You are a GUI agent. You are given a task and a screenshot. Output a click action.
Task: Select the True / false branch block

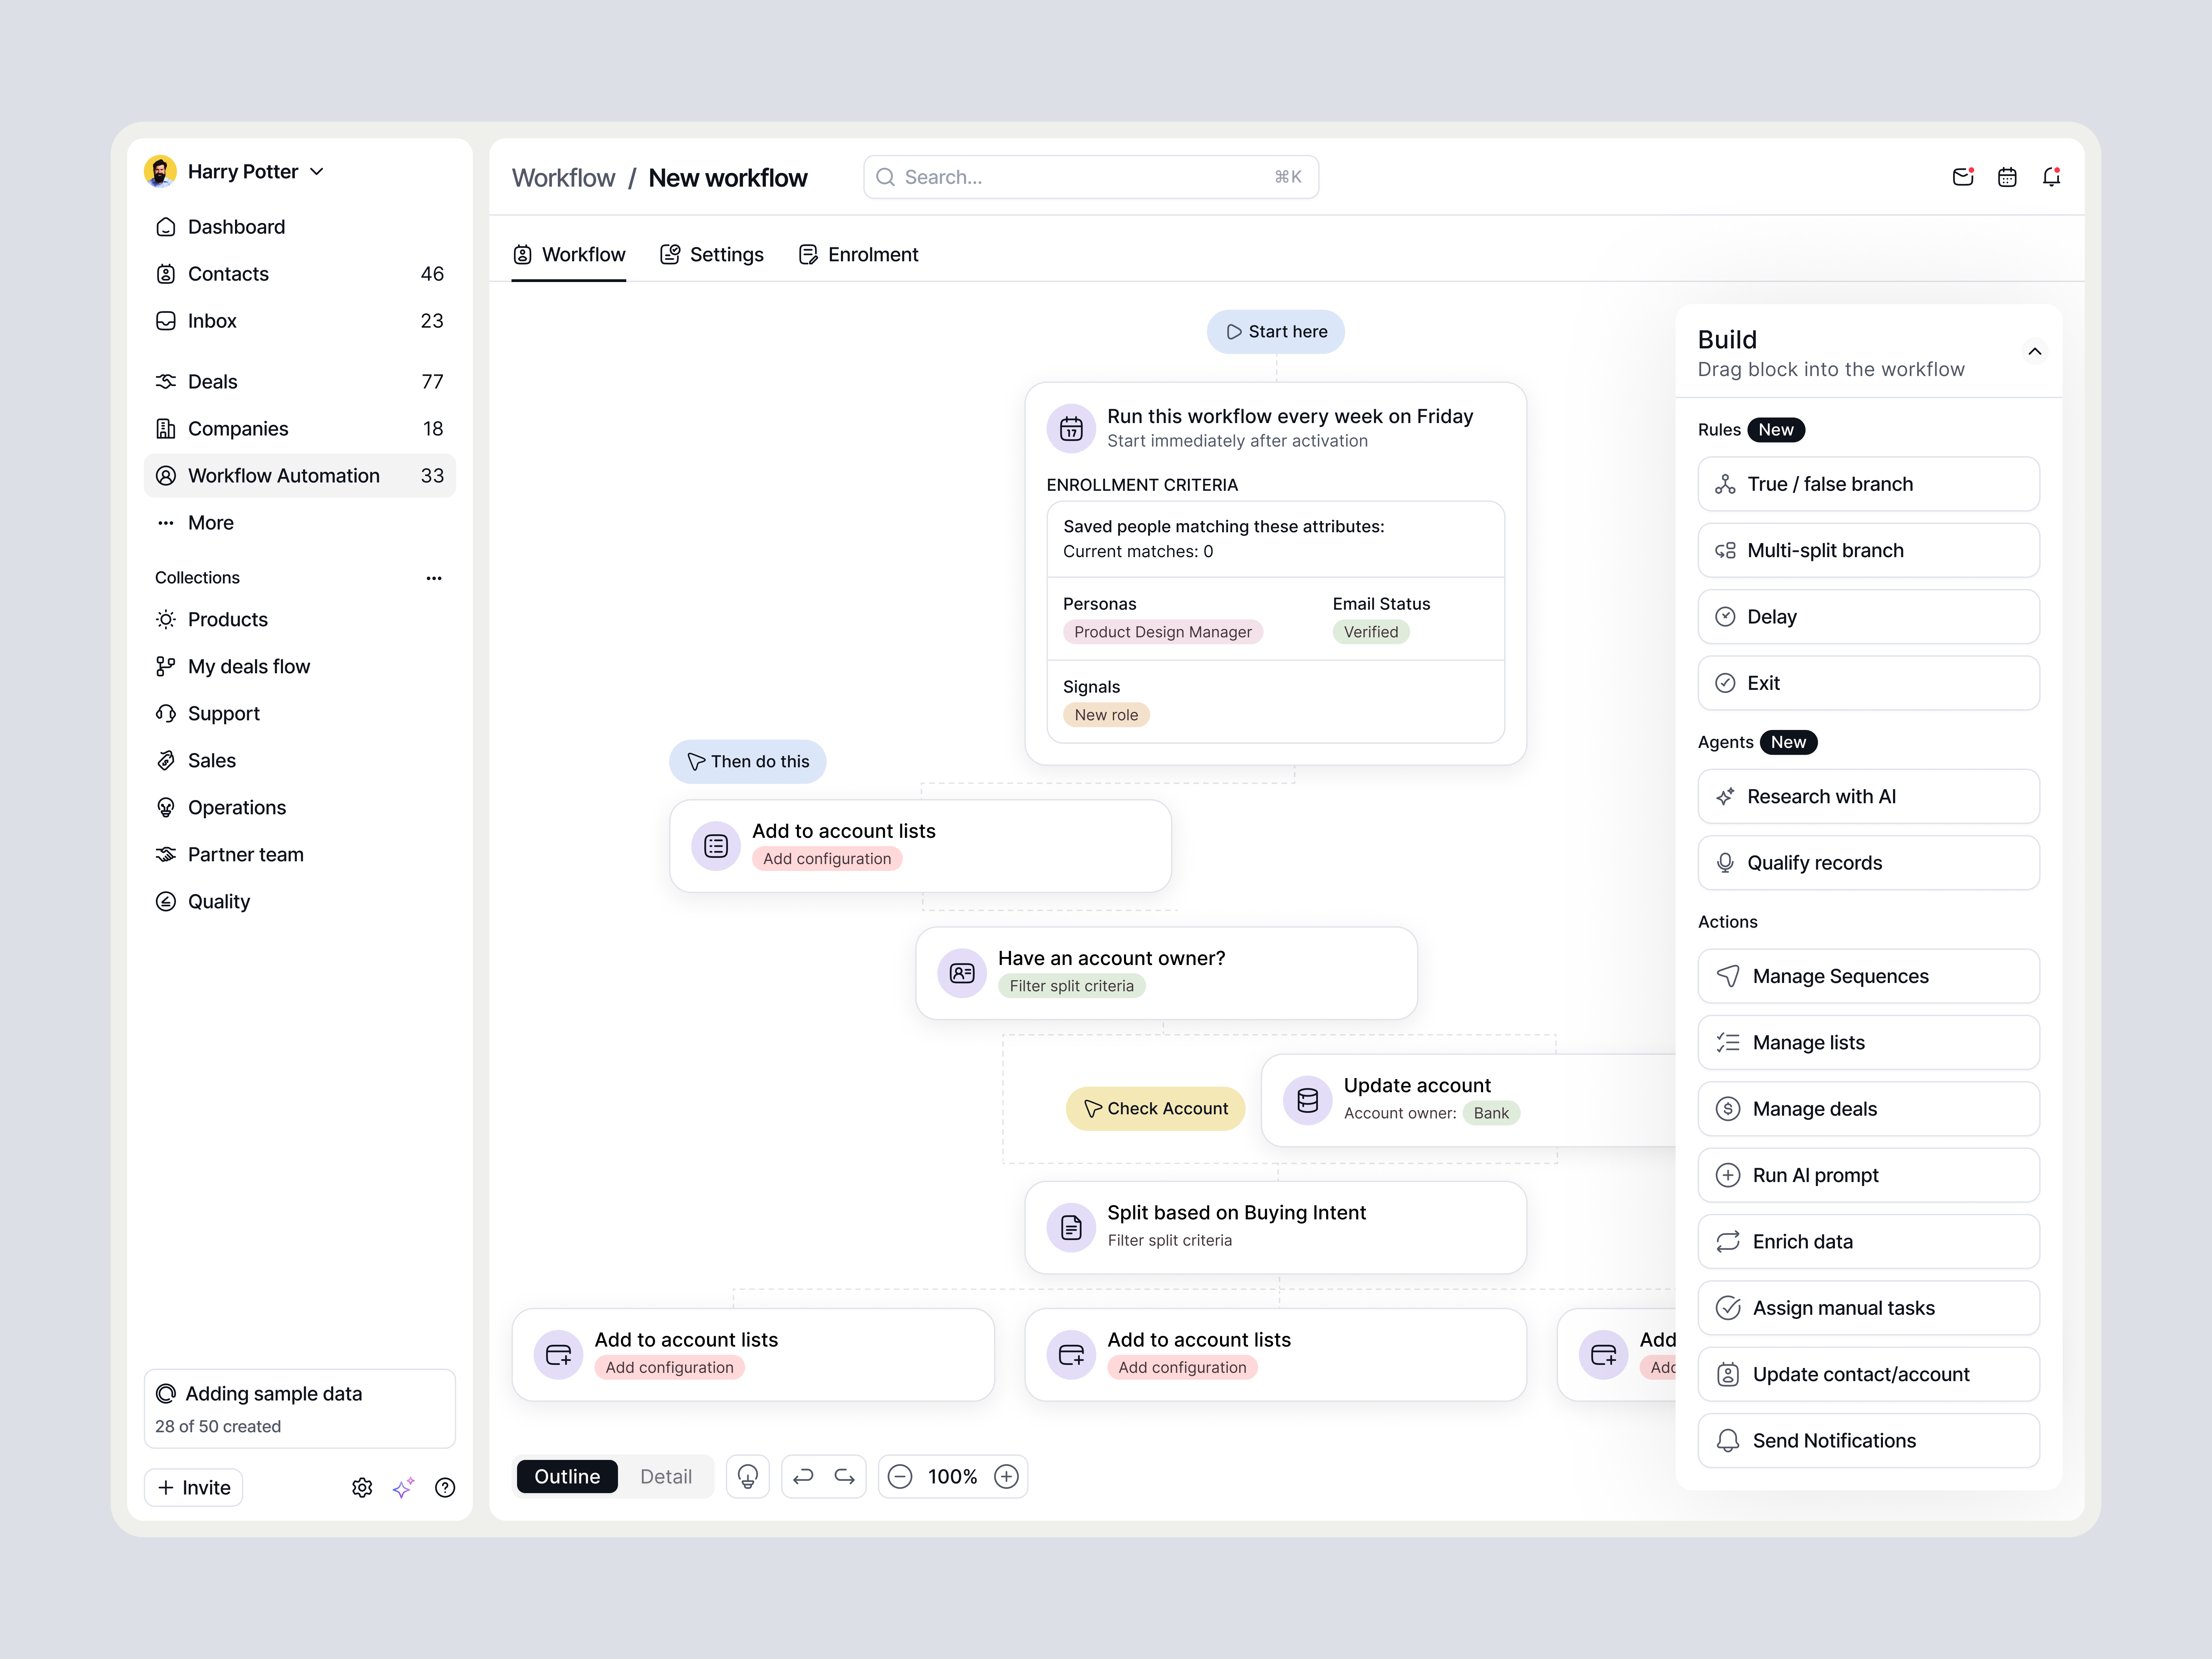[x=1869, y=484]
